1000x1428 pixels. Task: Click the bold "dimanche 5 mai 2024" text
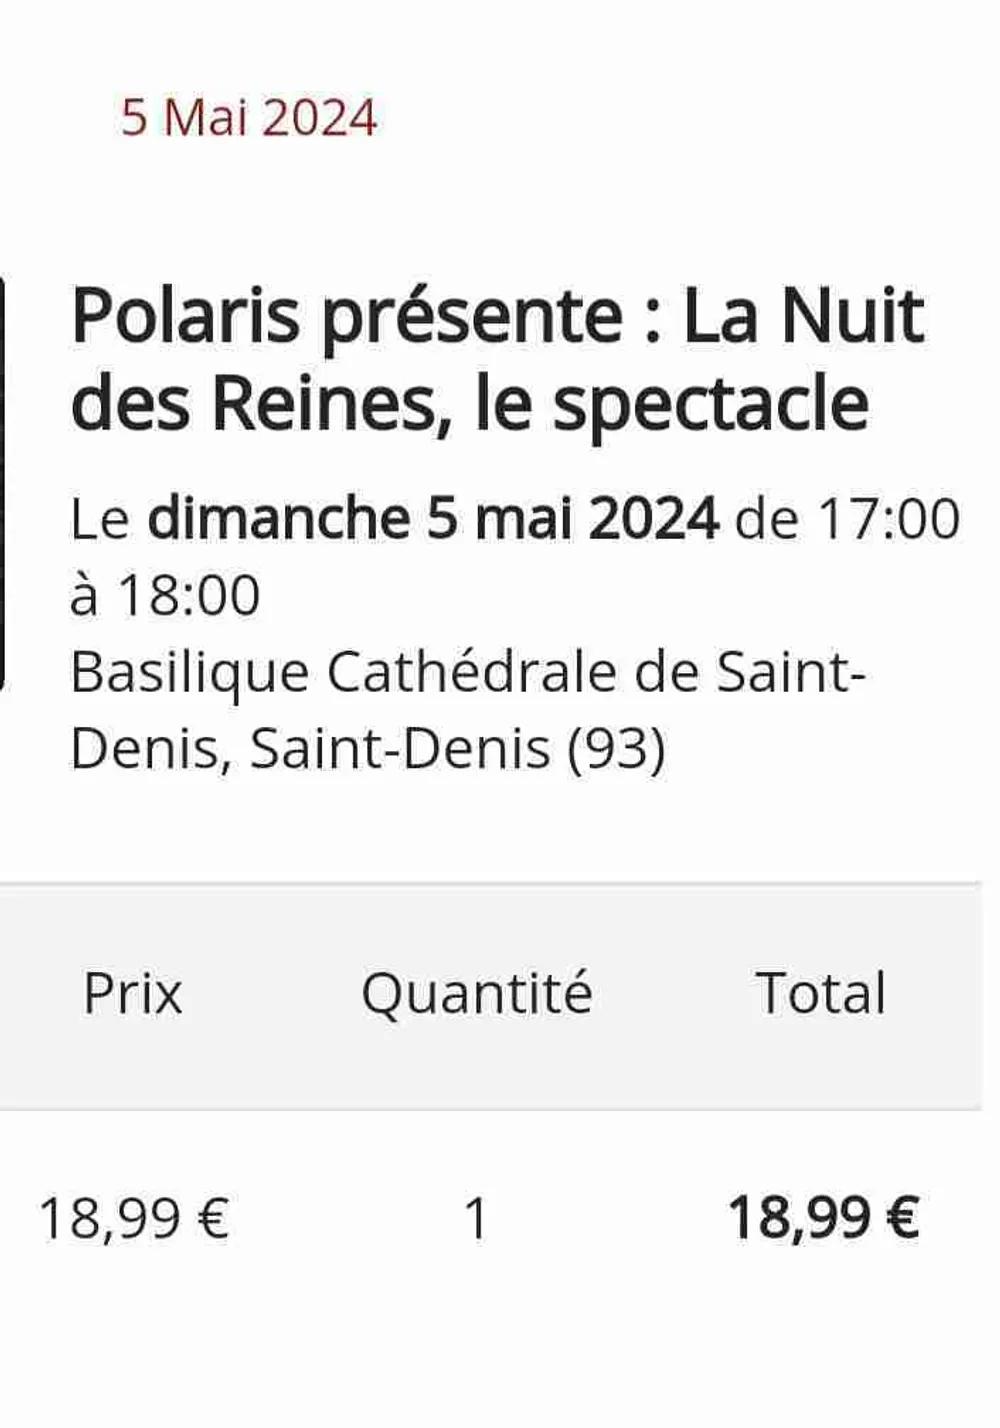click(x=433, y=519)
